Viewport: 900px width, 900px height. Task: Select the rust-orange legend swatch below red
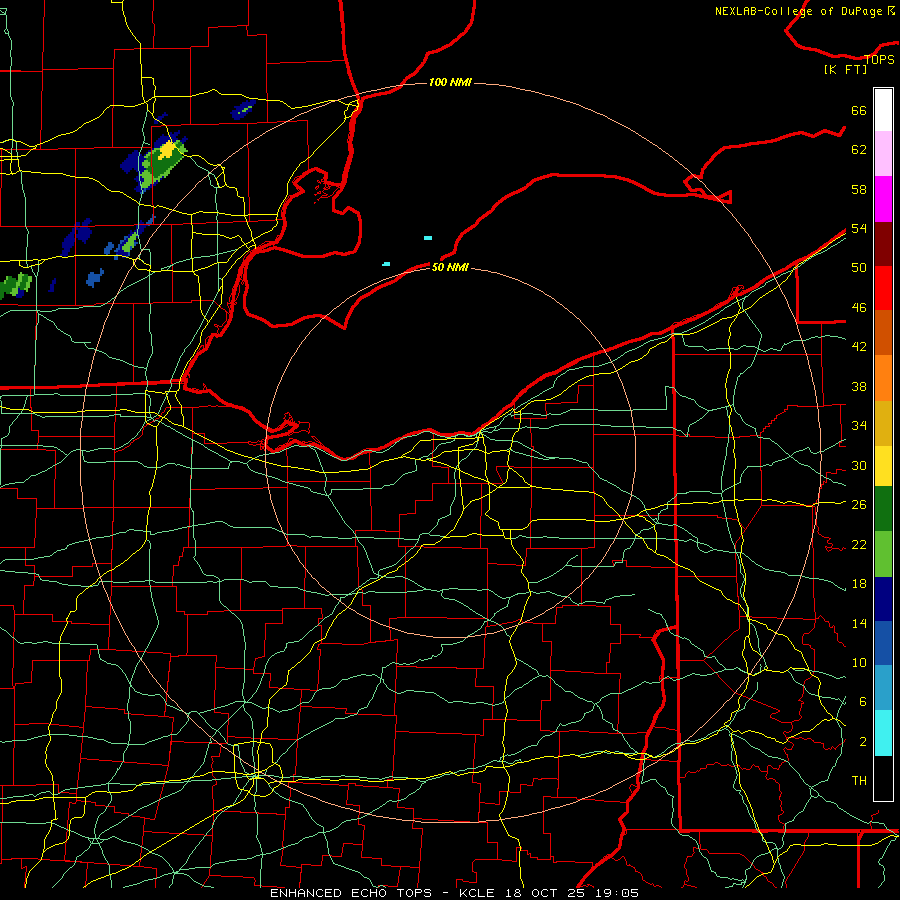tap(883, 332)
